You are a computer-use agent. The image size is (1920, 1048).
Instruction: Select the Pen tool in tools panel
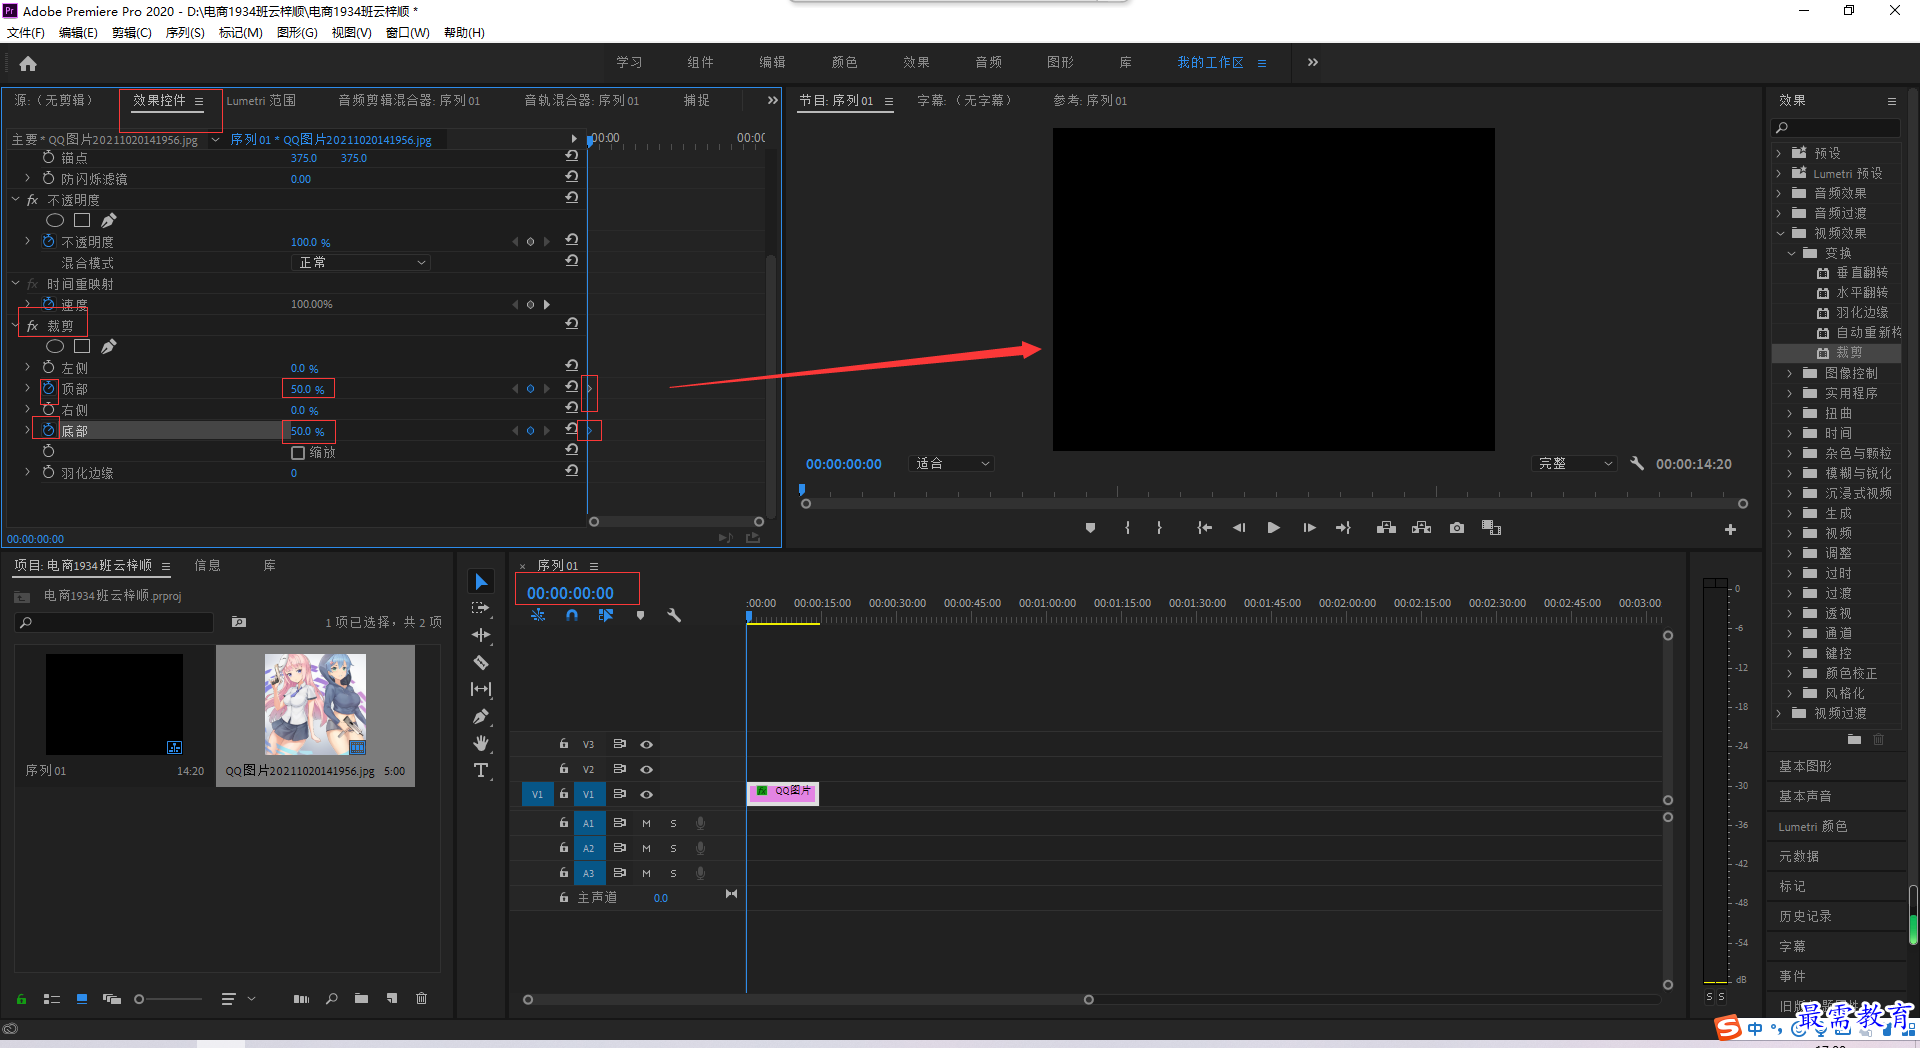(x=481, y=716)
